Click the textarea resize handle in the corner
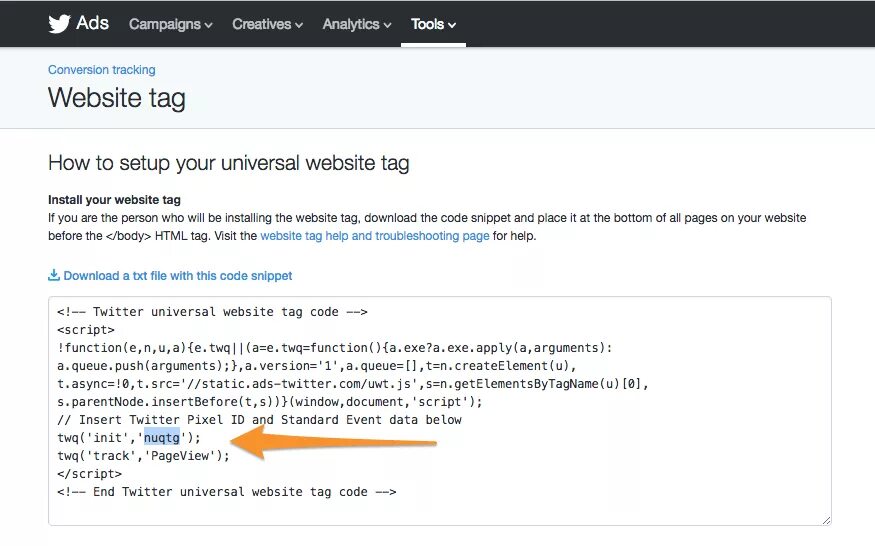 pyautogui.click(x=826, y=520)
